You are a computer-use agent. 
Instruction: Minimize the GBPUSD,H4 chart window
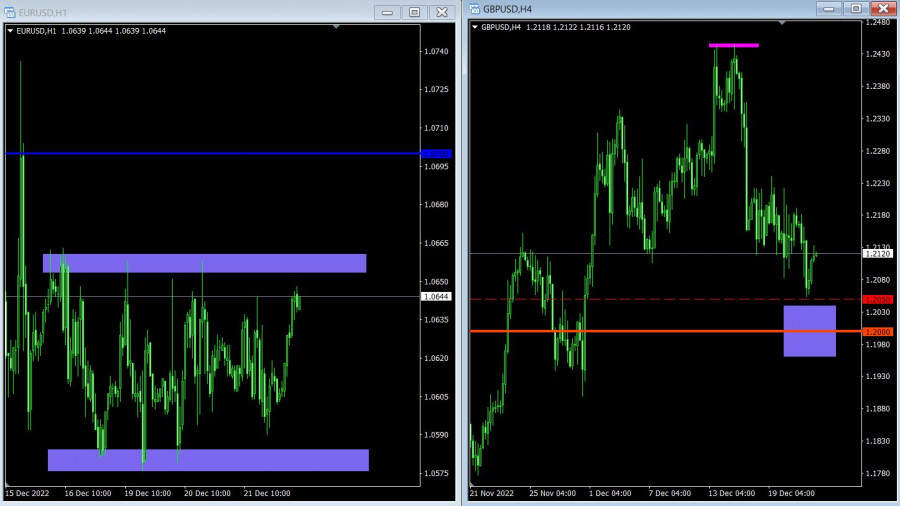829,8
